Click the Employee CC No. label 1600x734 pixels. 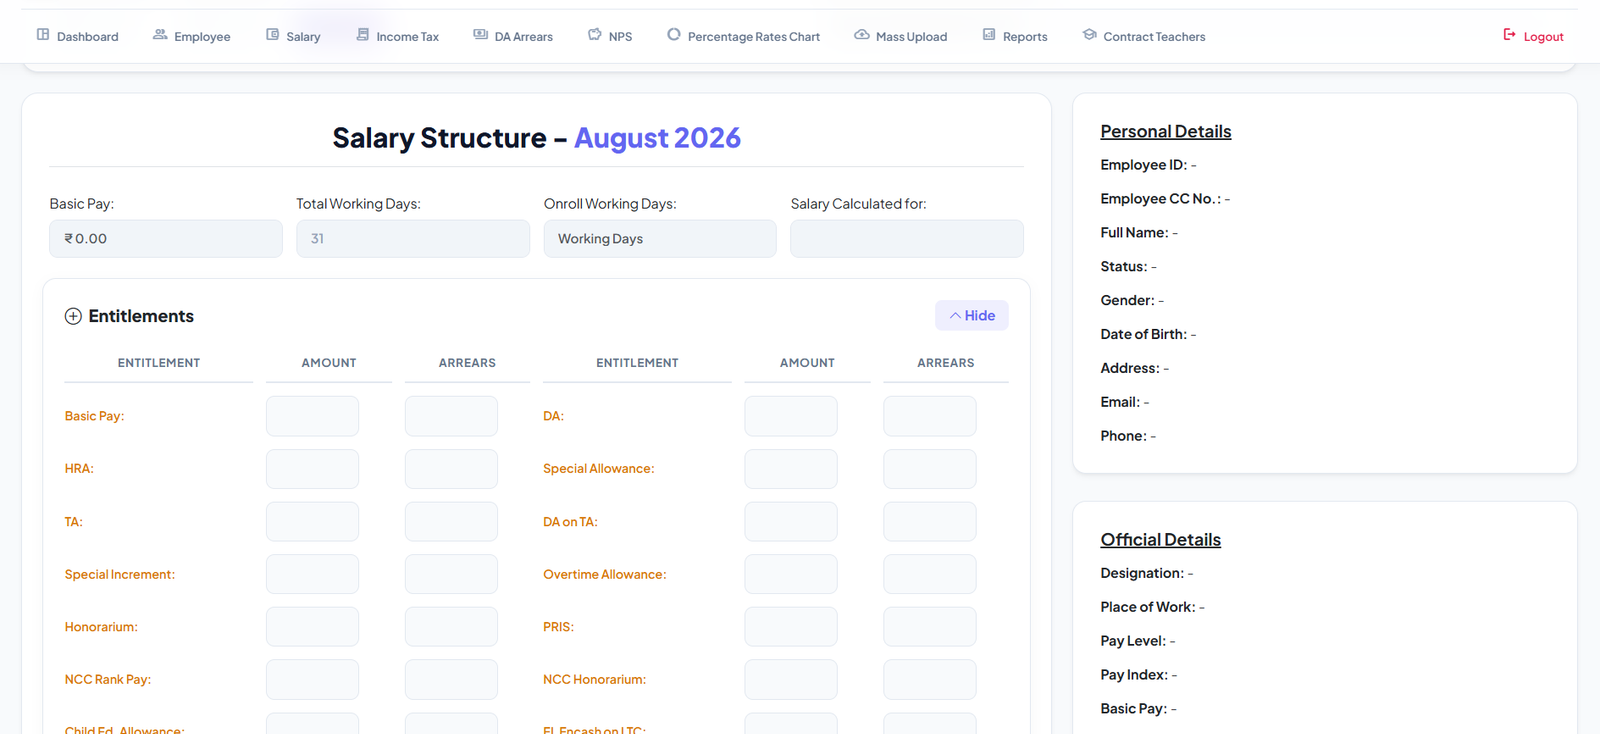(1161, 199)
